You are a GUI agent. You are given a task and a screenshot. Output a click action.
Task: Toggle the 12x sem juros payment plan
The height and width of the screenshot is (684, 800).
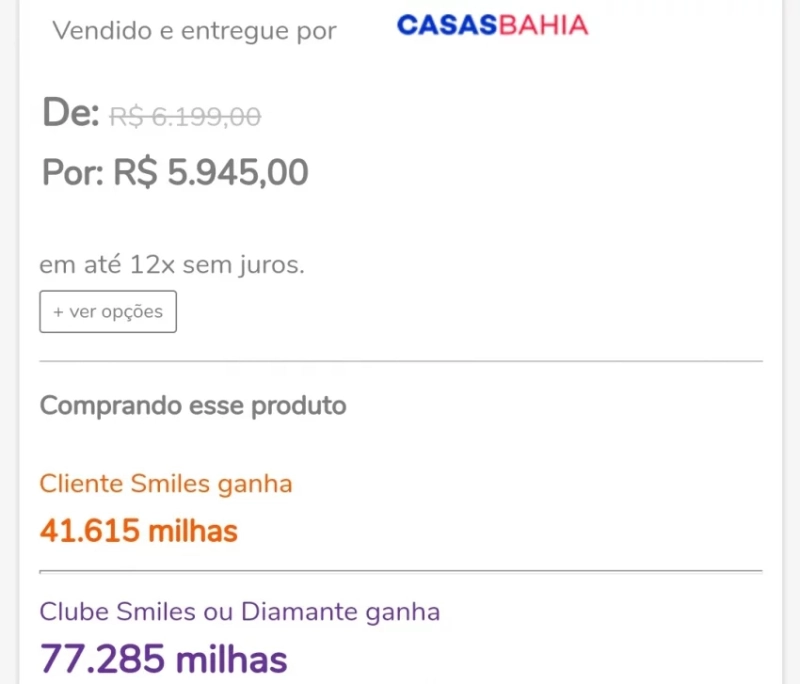tap(172, 264)
